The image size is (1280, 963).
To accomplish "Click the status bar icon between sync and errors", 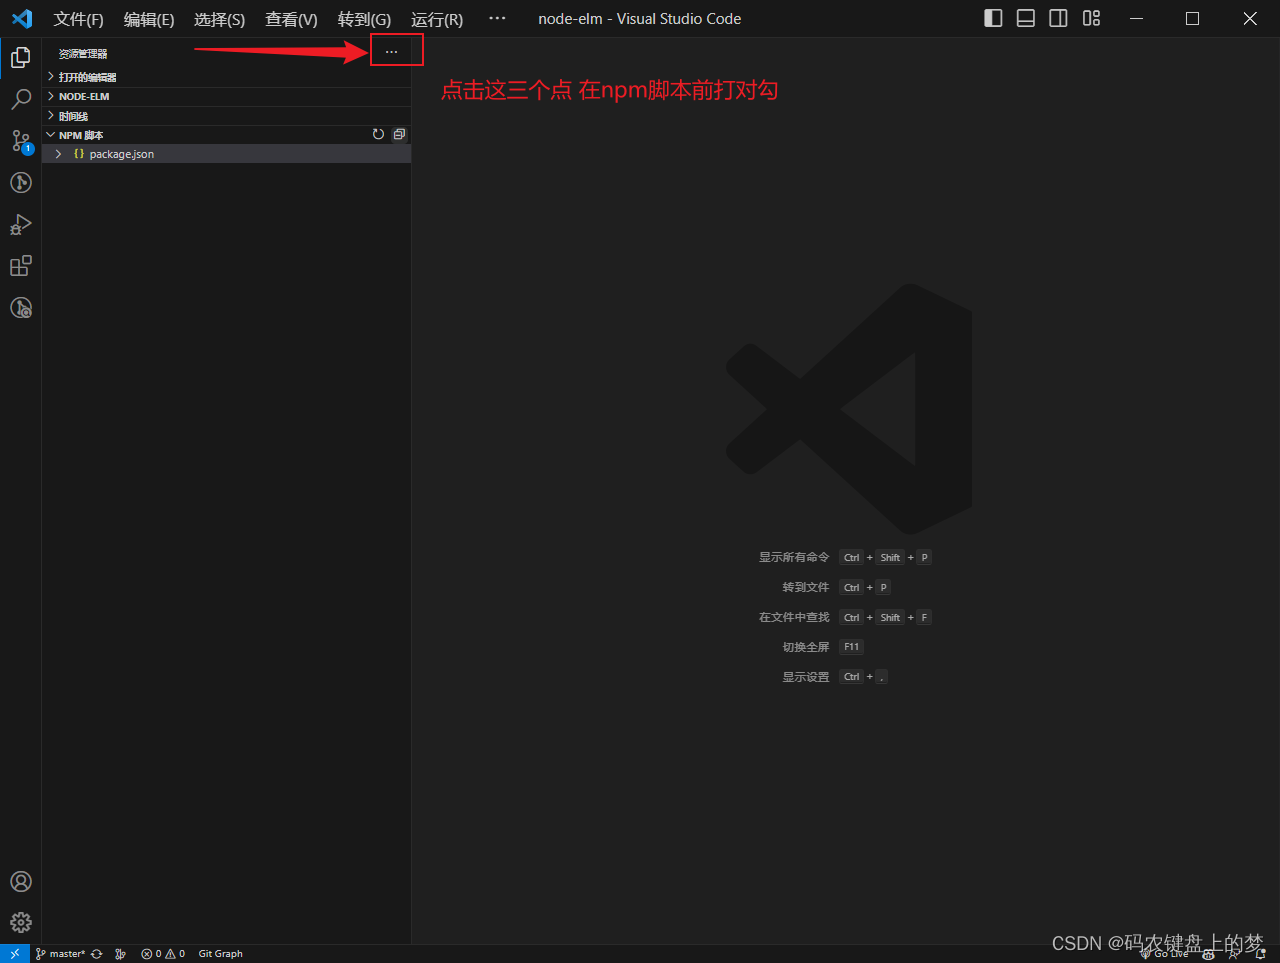I will 120,954.
